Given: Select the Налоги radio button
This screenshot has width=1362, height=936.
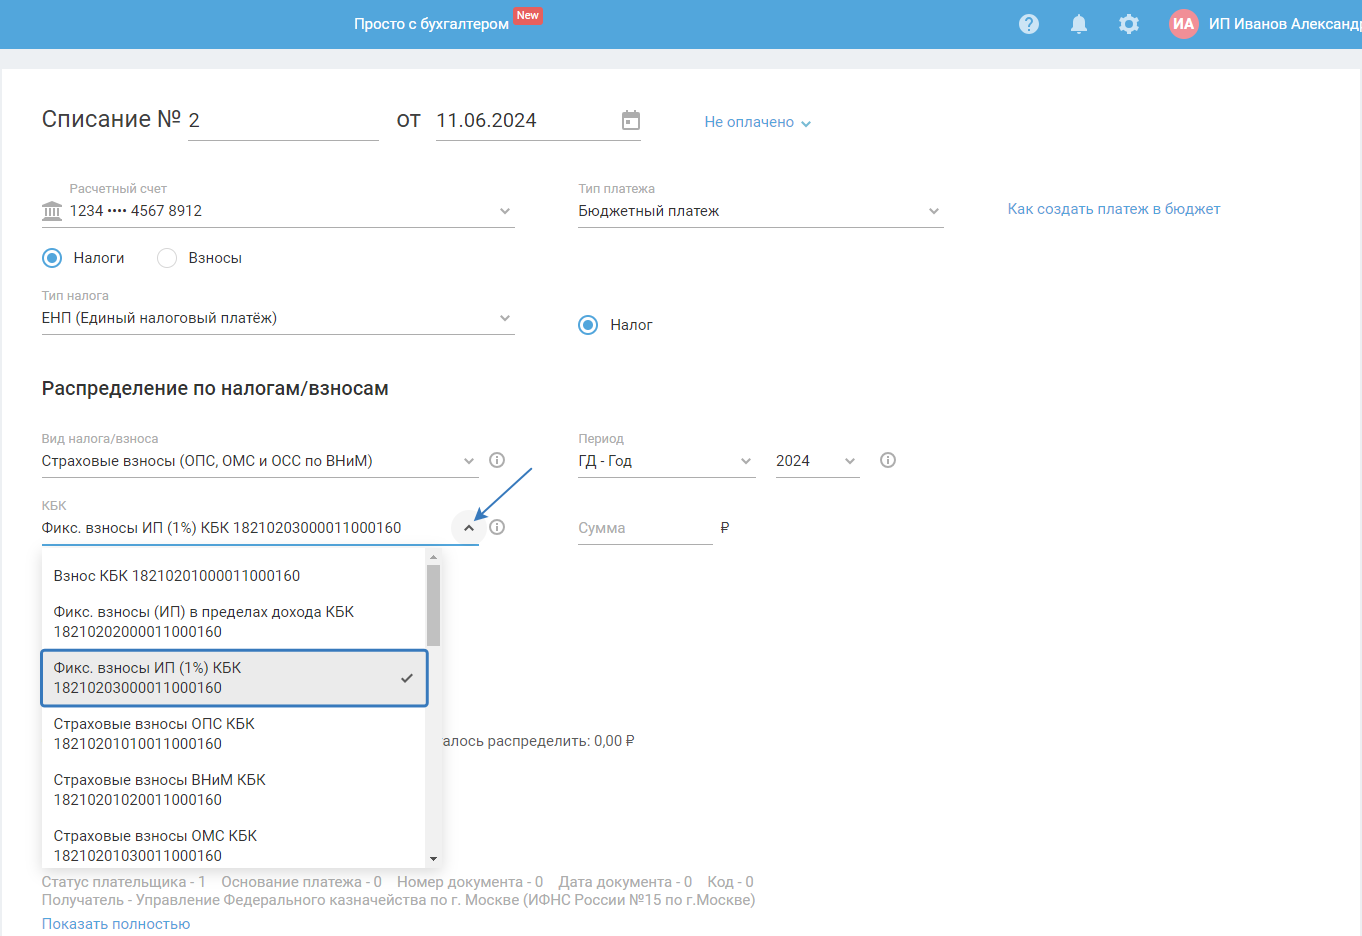Looking at the screenshot, I should [x=52, y=258].
